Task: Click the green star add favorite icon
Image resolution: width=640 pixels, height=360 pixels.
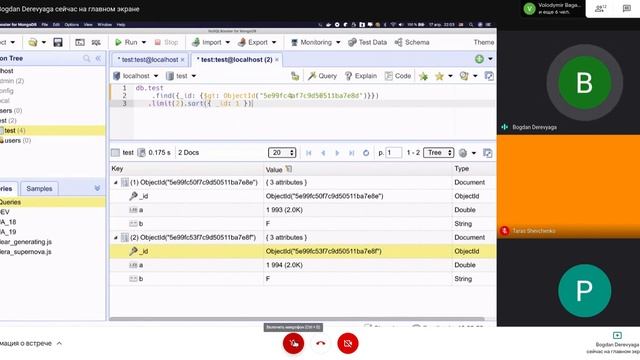Action: 423,76
